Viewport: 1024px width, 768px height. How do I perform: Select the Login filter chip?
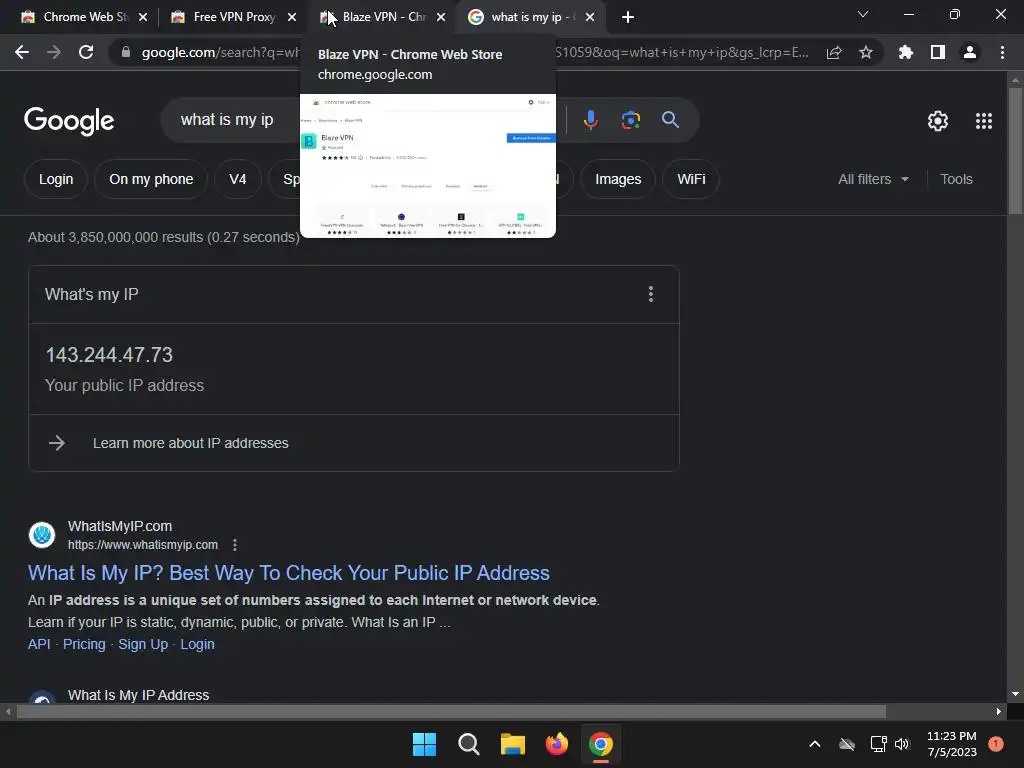coord(56,179)
